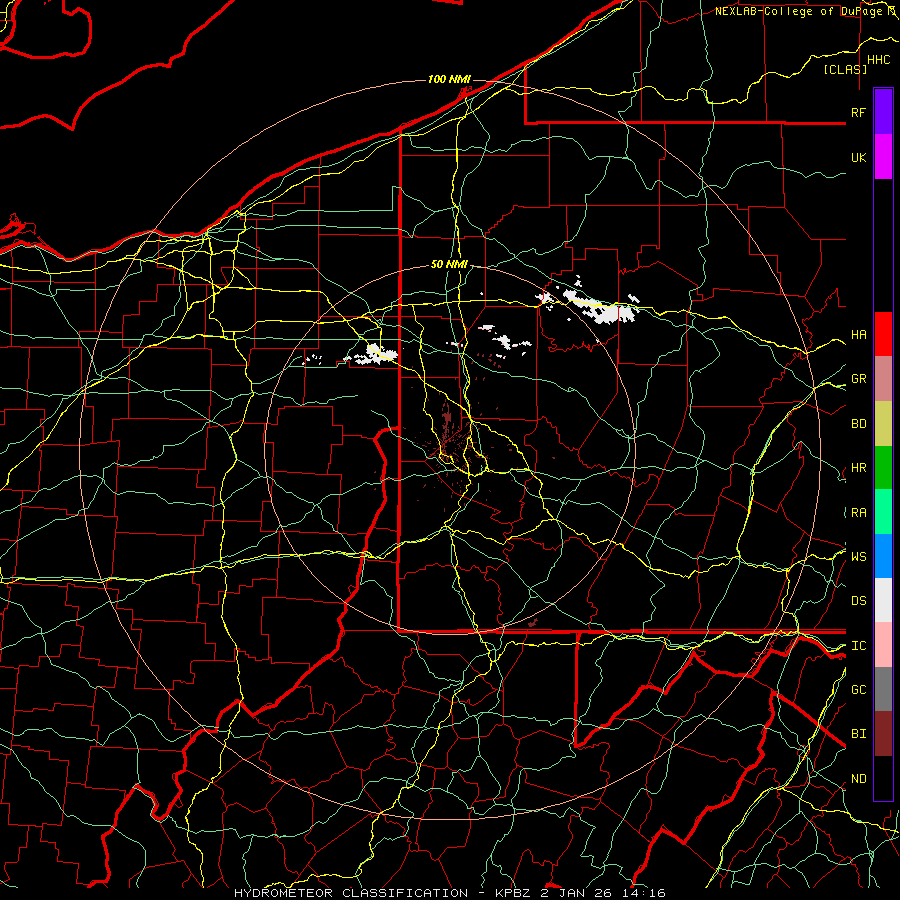This screenshot has width=900, height=900.
Task: Click the KPBZ radar site identifier
Action: point(514,893)
